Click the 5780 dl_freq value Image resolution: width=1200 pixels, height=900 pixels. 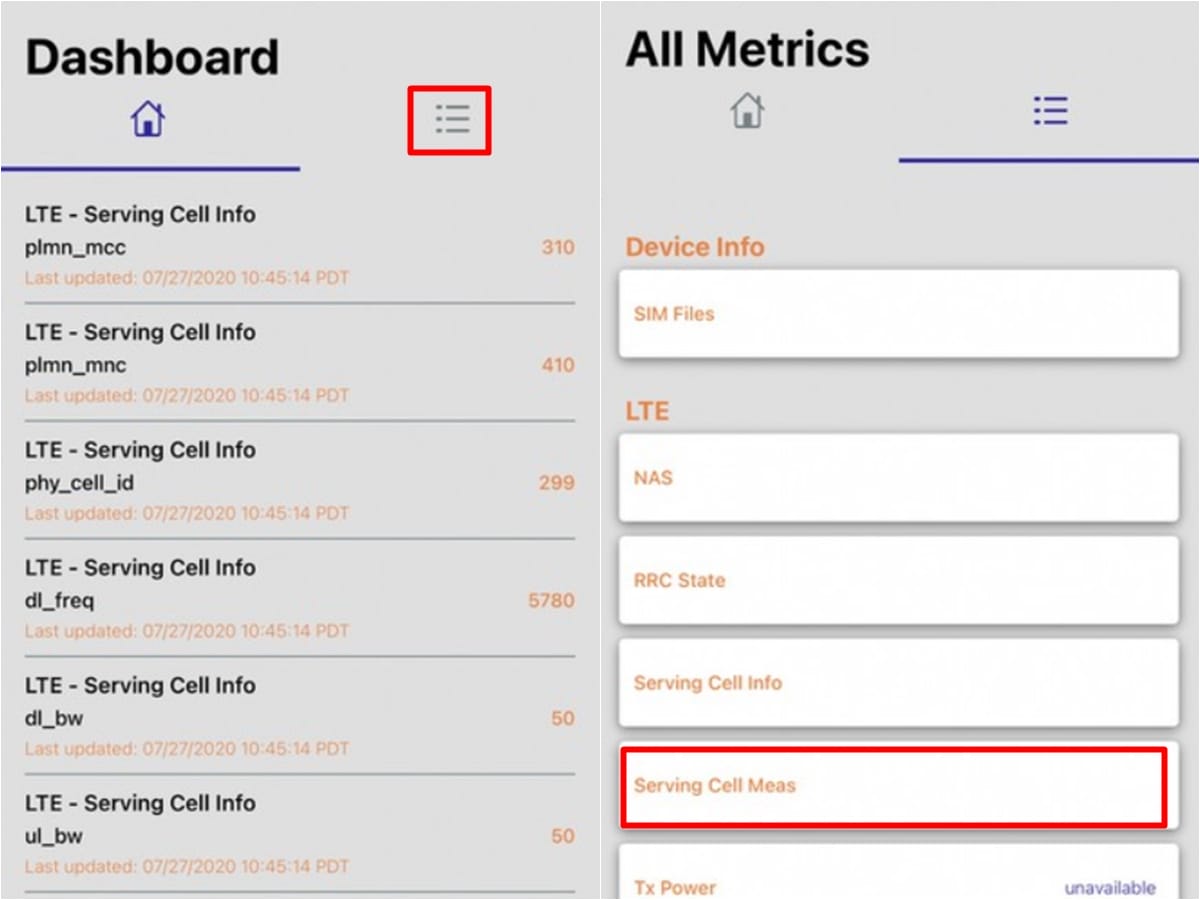pyautogui.click(x=552, y=601)
